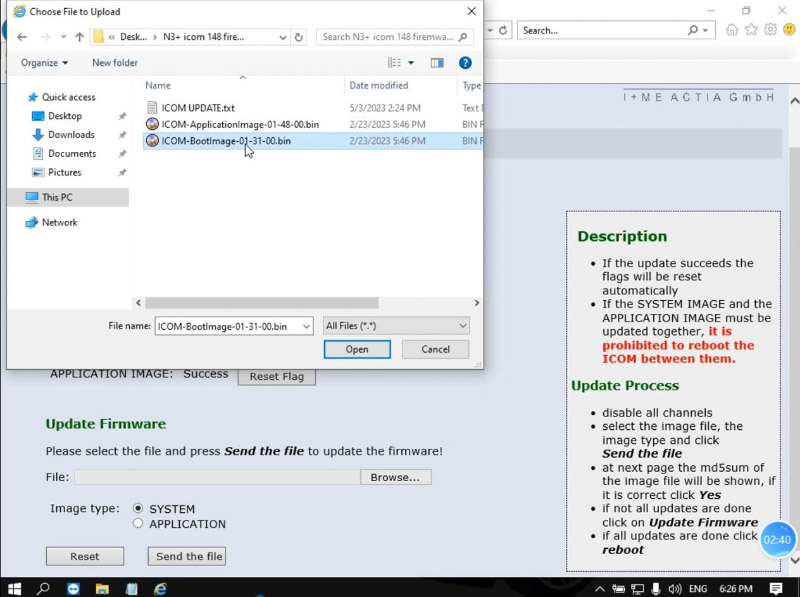This screenshot has width=800, height=597.
Task: Click the ENG language indicator
Action: click(698, 589)
